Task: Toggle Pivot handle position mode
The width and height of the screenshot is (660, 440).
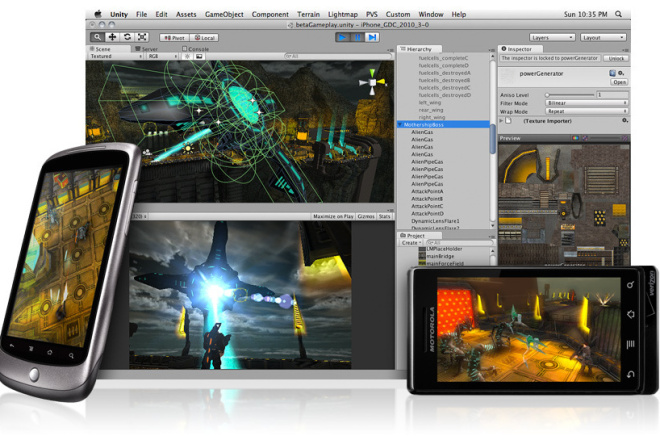Action: [x=173, y=37]
